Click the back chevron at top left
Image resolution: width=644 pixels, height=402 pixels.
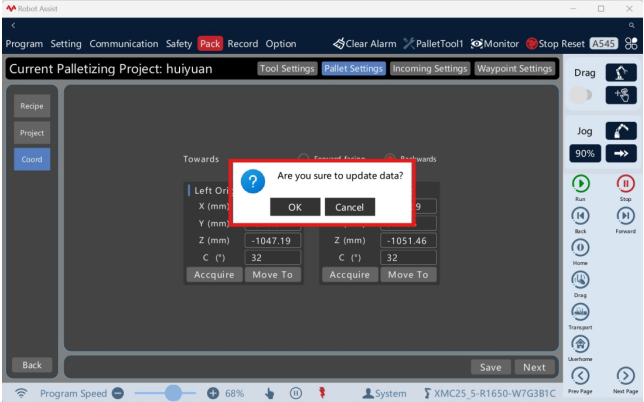tap(13, 25)
